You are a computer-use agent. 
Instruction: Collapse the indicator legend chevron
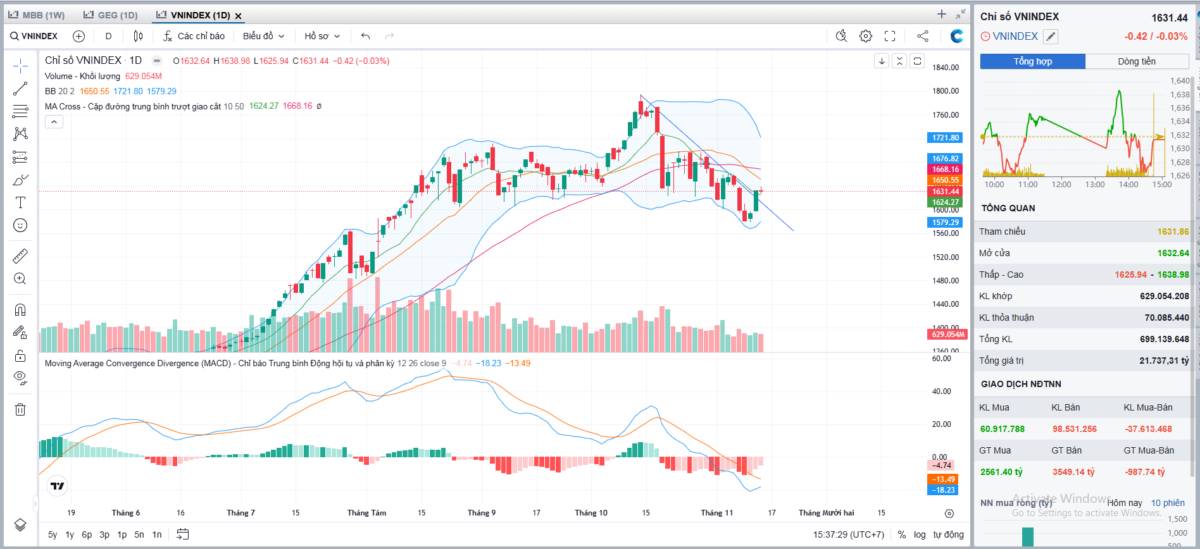click(x=54, y=122)
